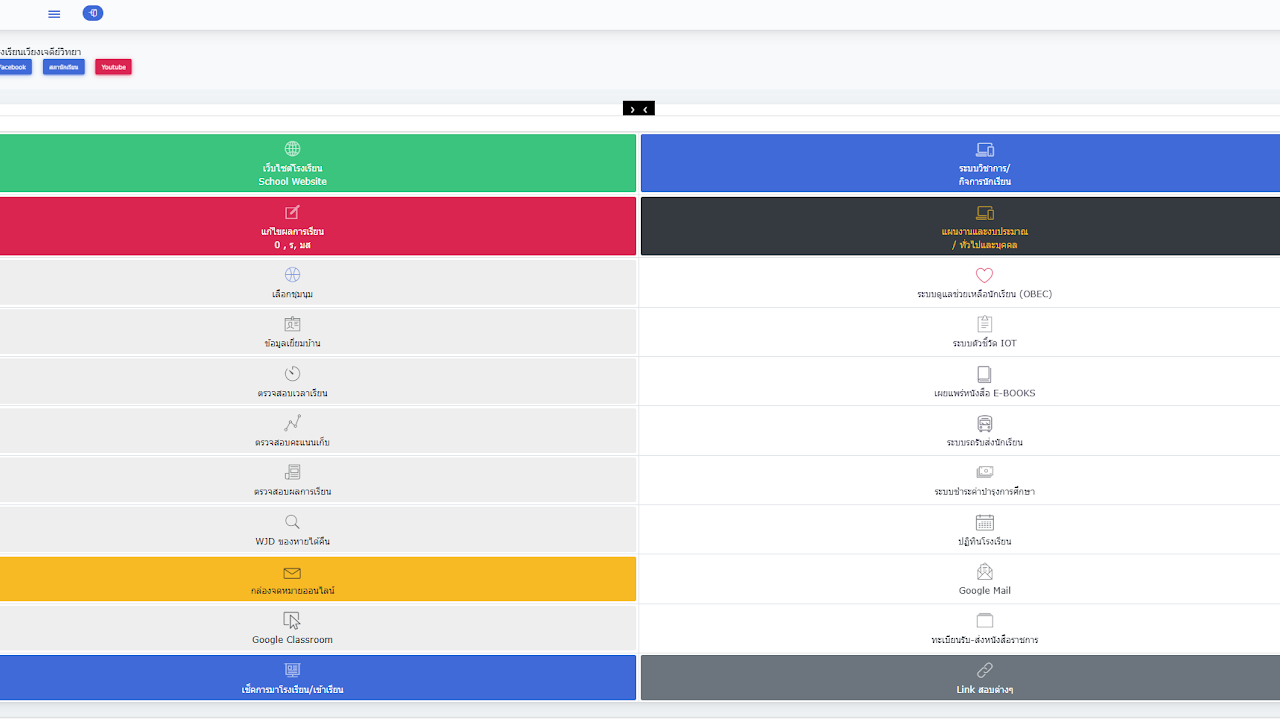The height and width of the screenshot is (719, 1280).
Task: Open the red grade correction tile
Action: [292, 226]
